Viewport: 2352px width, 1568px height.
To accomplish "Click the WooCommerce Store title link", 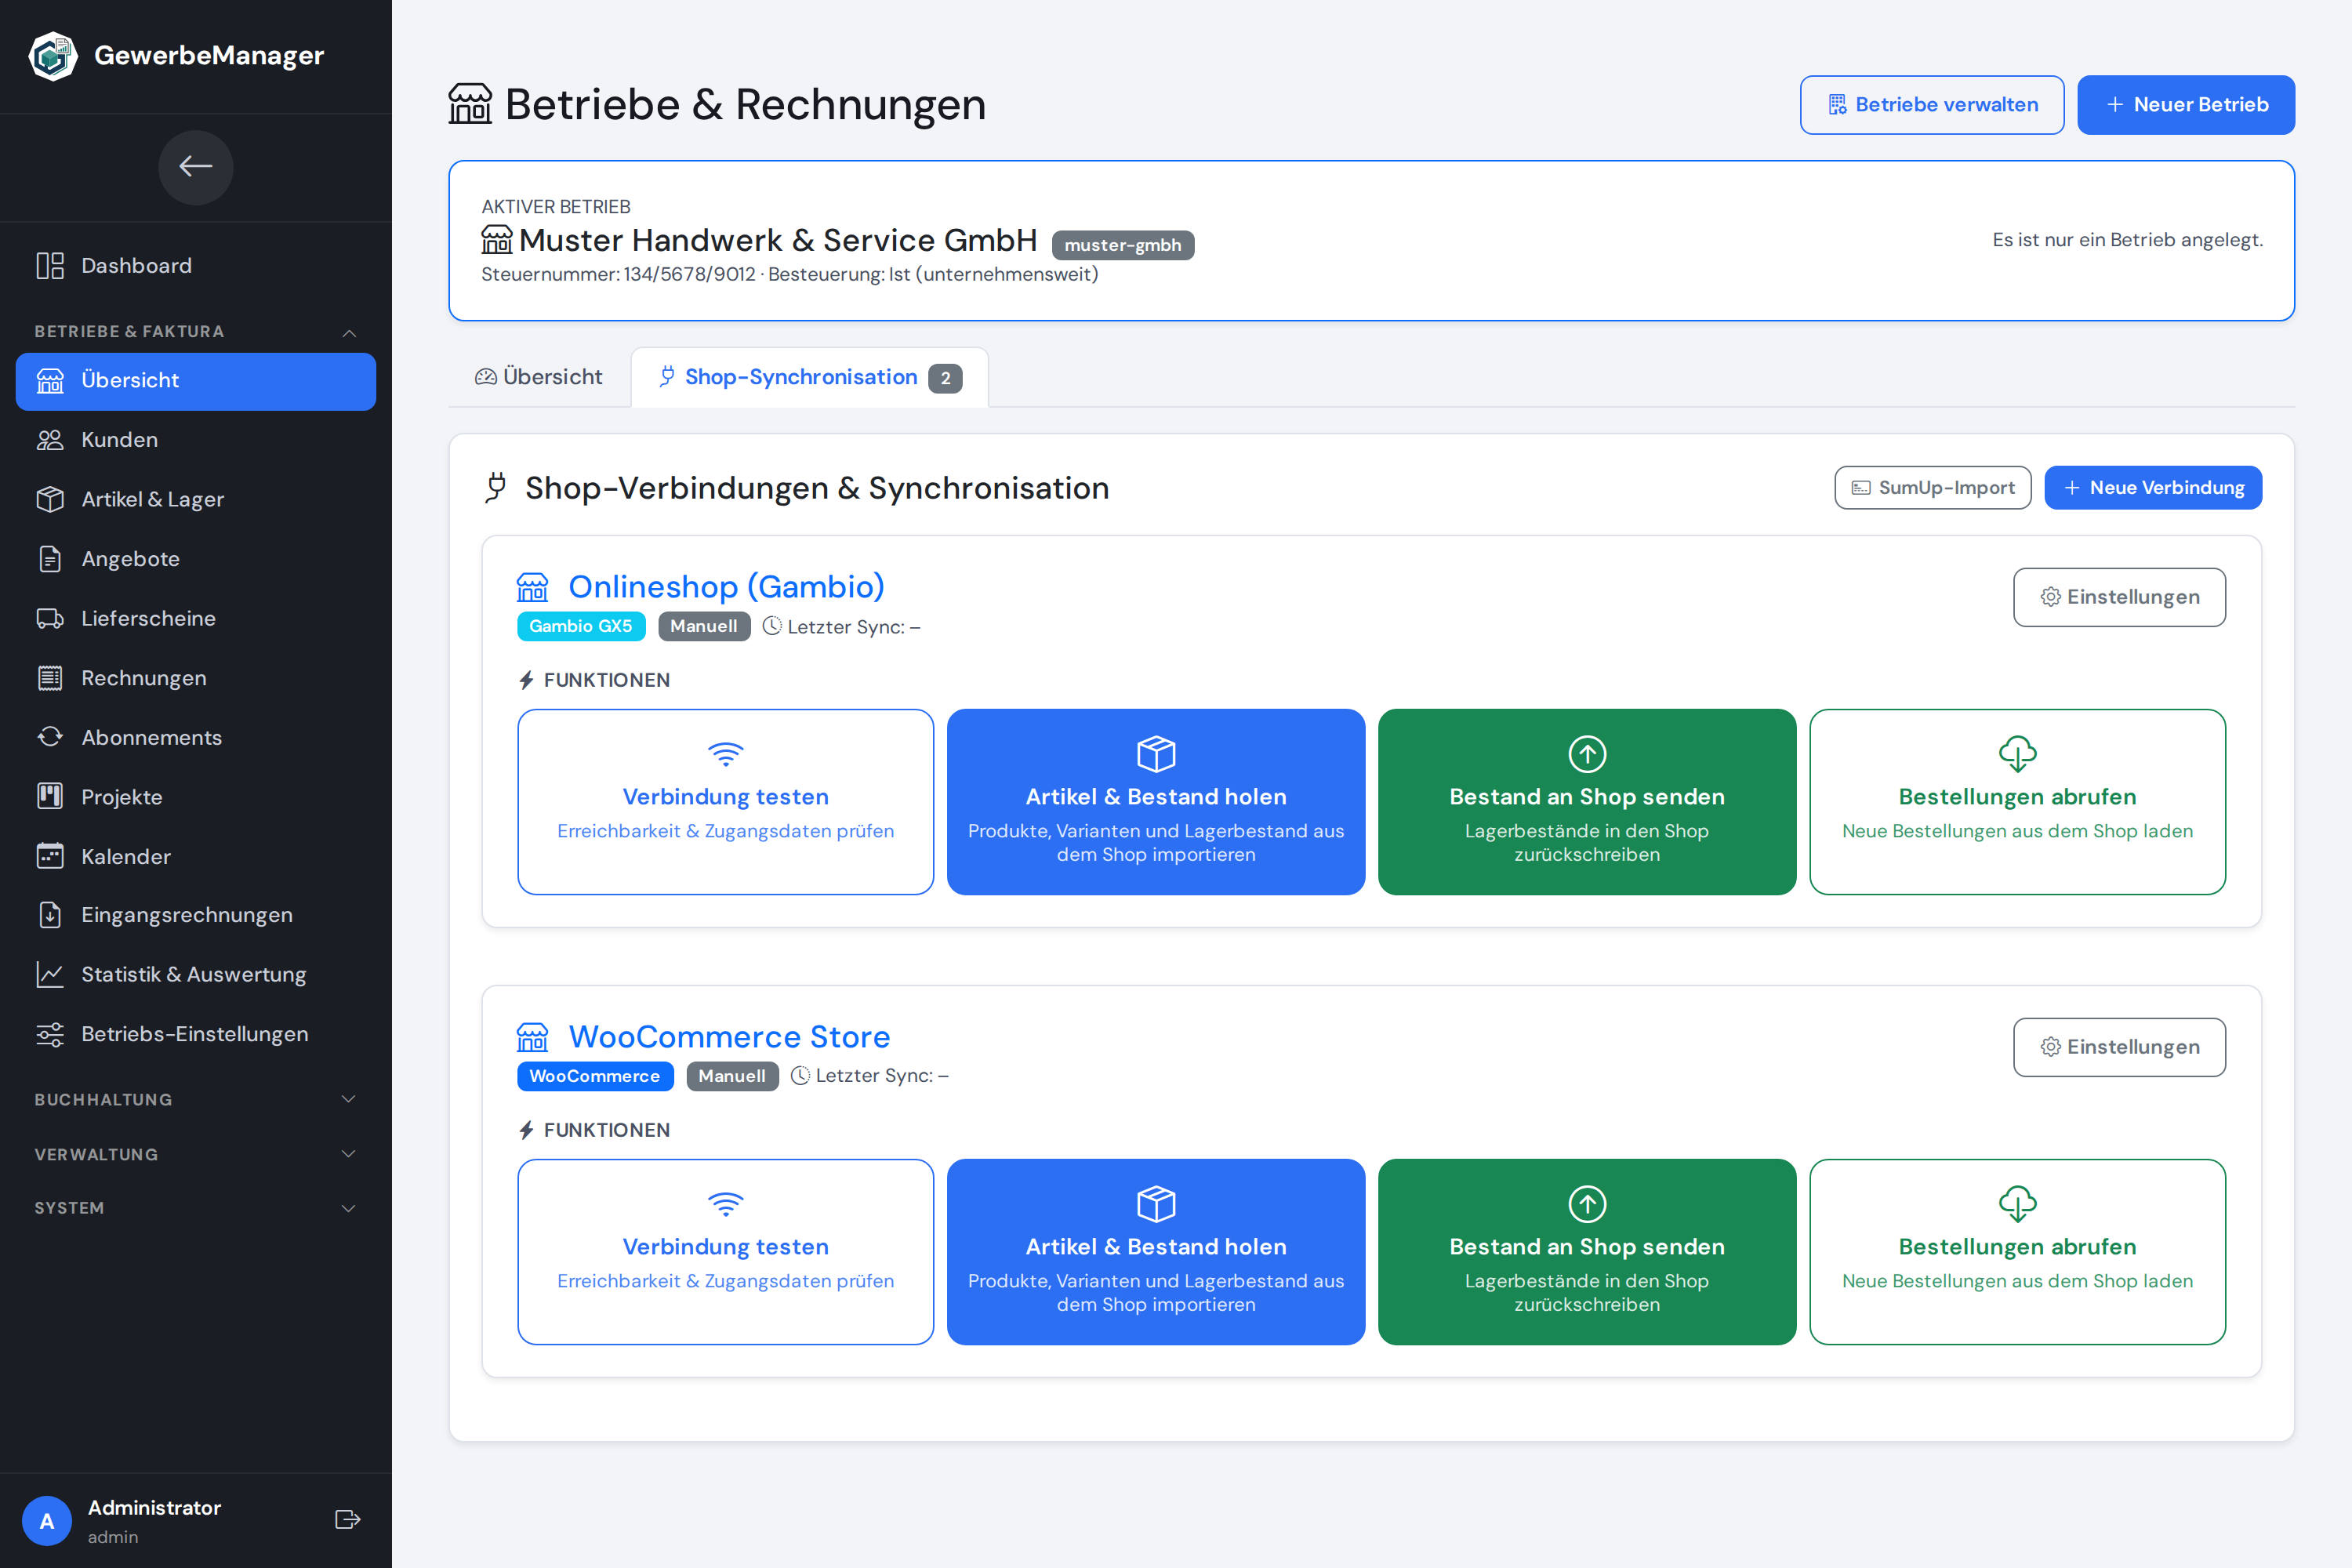I will point(729,1037).
